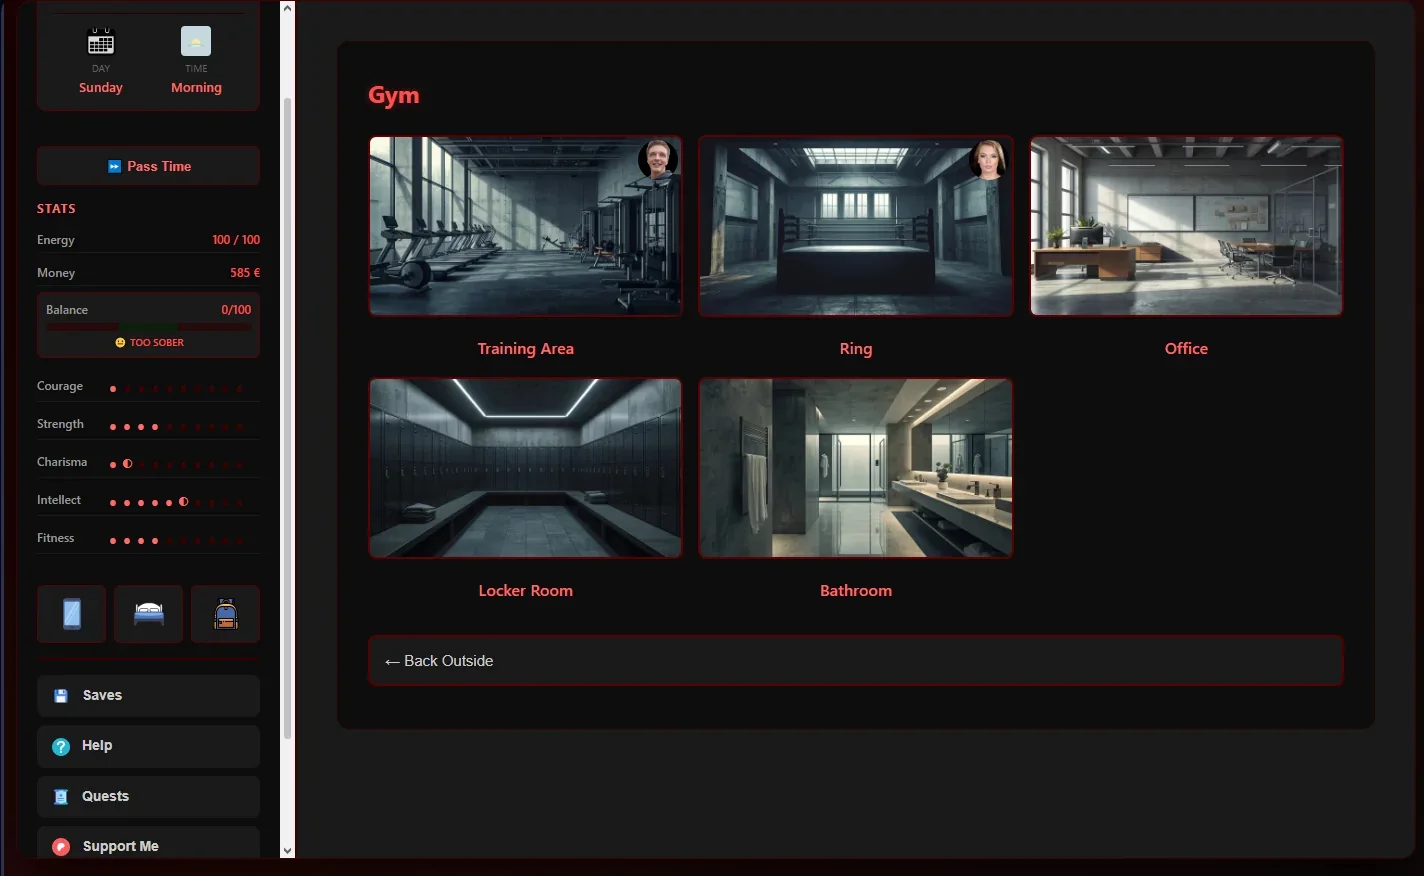Image resolution: width=1424 pixels, height=876 pixels.
Task: Open the Office location image
Action: click(1187, 226)
